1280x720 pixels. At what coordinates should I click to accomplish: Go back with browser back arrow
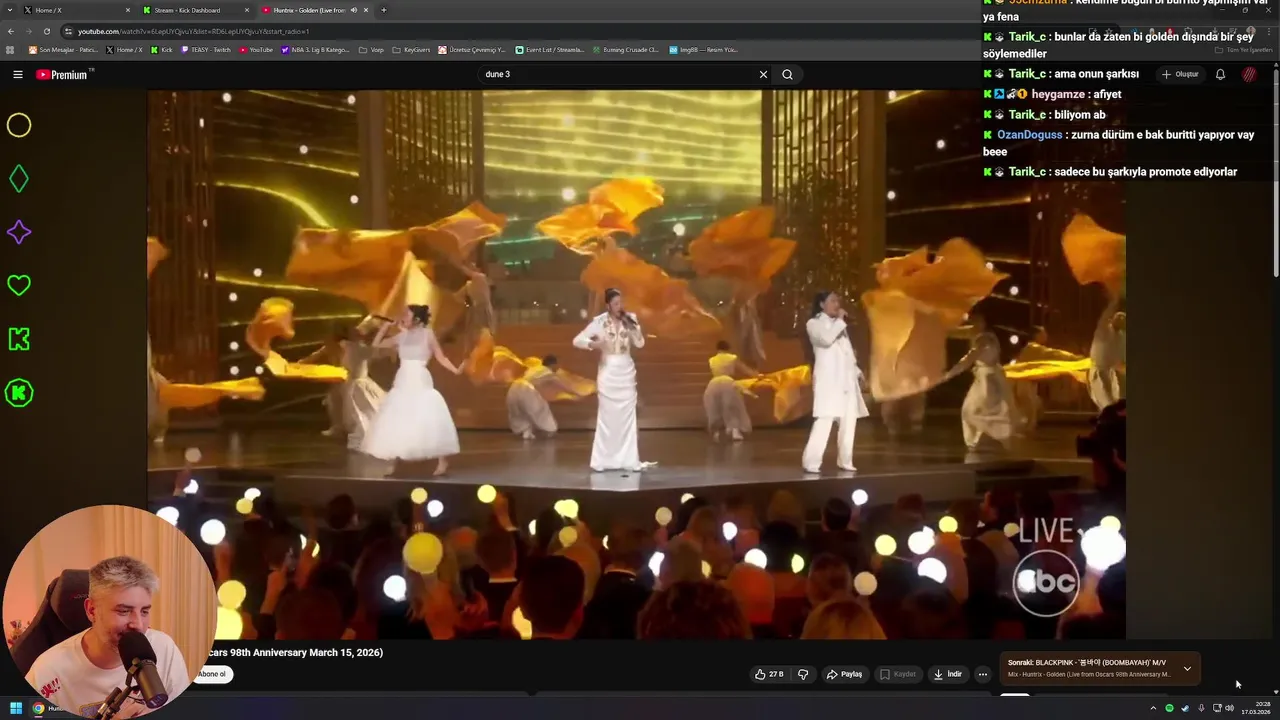(11, 31)
